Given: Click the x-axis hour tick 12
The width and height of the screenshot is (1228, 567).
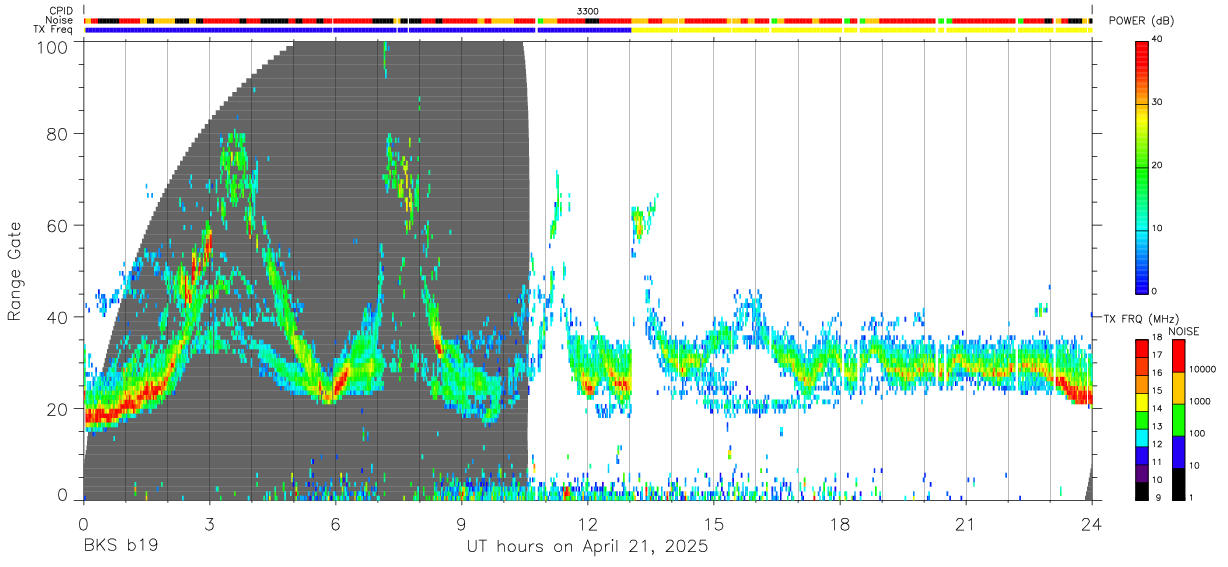Looking at the screenshot, I should (587, 523).
